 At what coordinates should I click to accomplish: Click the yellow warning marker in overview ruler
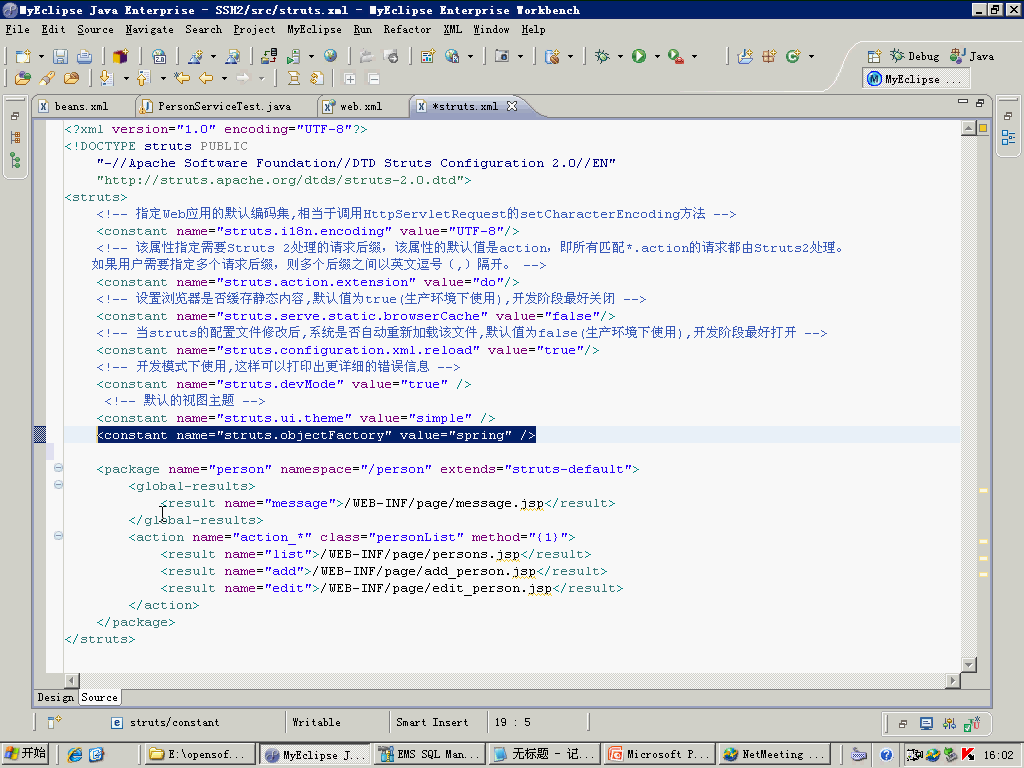click(983, 128)
